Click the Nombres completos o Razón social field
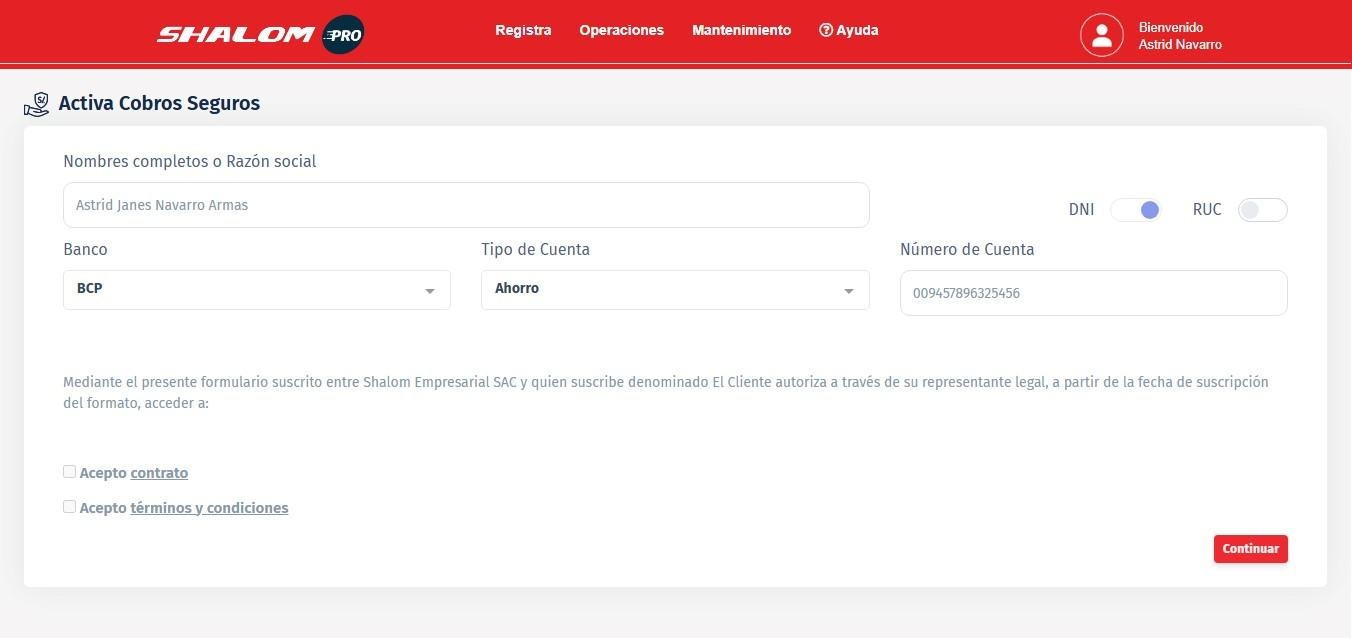Screen dimensions: 1352x638 click(466, 205)
